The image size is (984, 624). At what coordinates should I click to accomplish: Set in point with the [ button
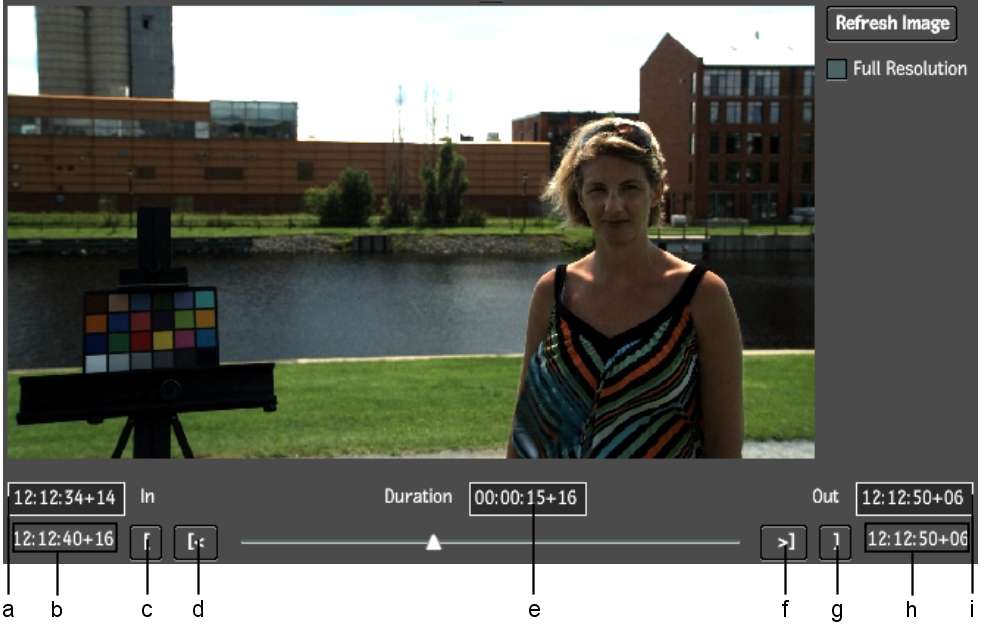point(146,542)
